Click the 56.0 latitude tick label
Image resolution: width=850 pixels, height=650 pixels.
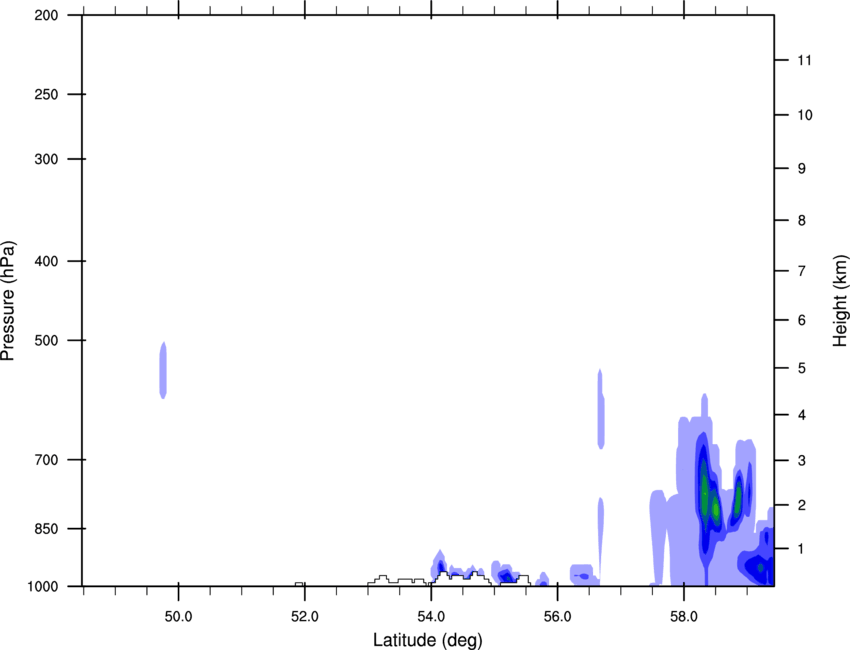tap(557, 616)
